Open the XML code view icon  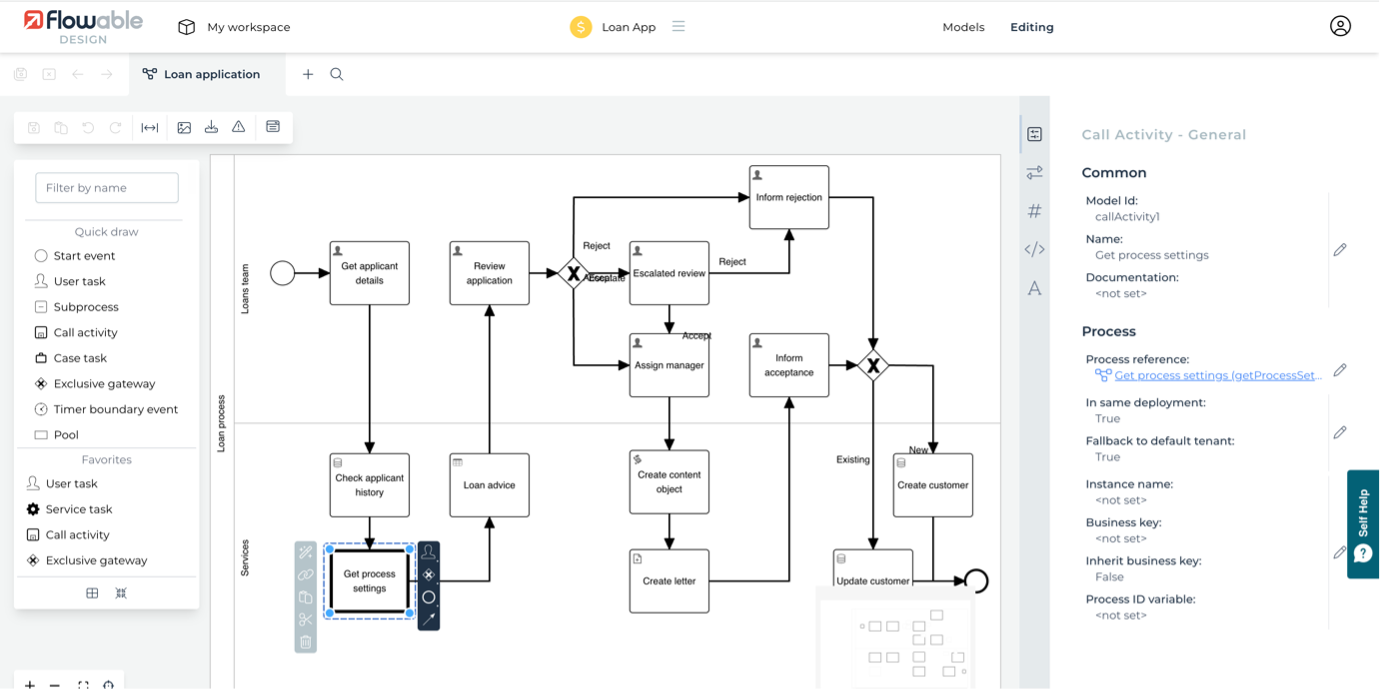[x=1035, y=250]
